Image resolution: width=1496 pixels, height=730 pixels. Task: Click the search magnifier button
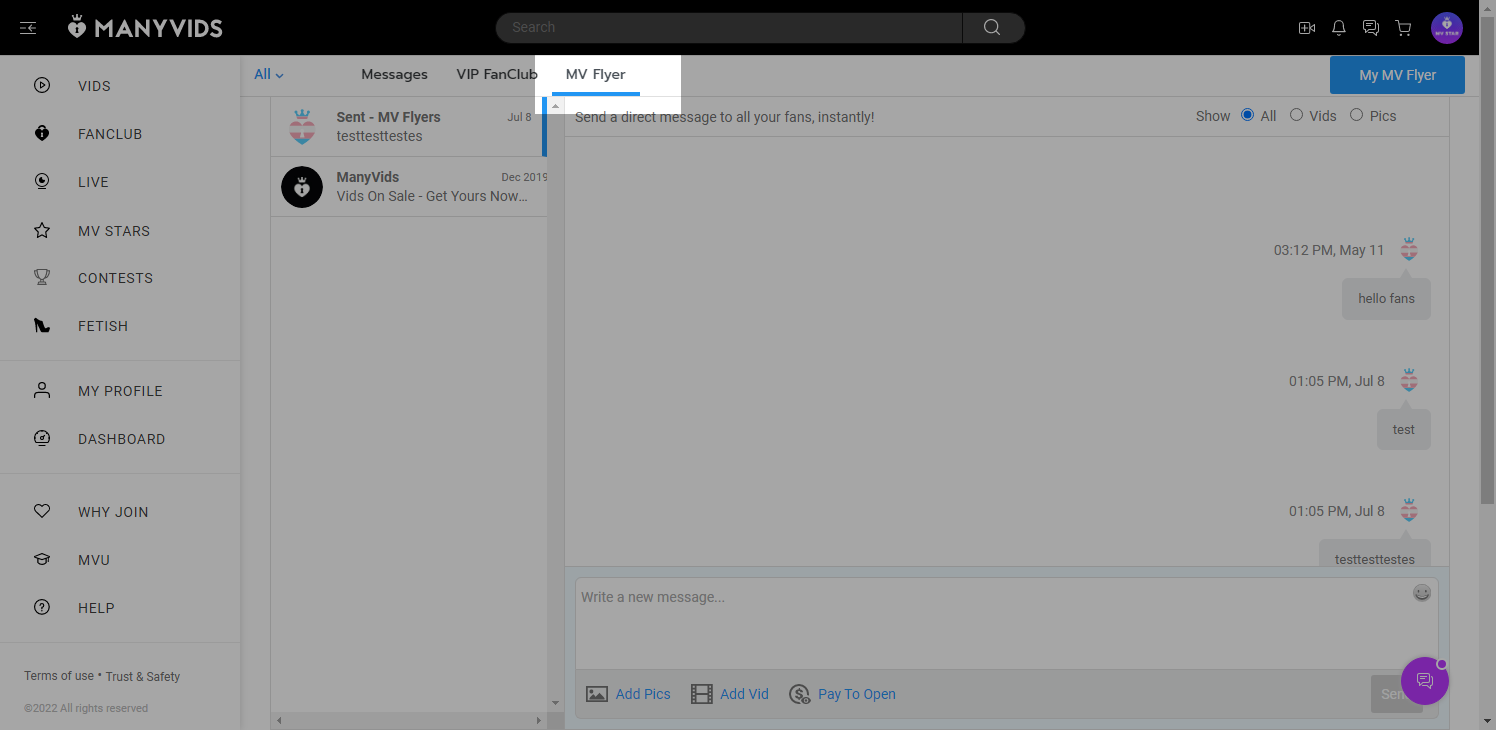992,28
